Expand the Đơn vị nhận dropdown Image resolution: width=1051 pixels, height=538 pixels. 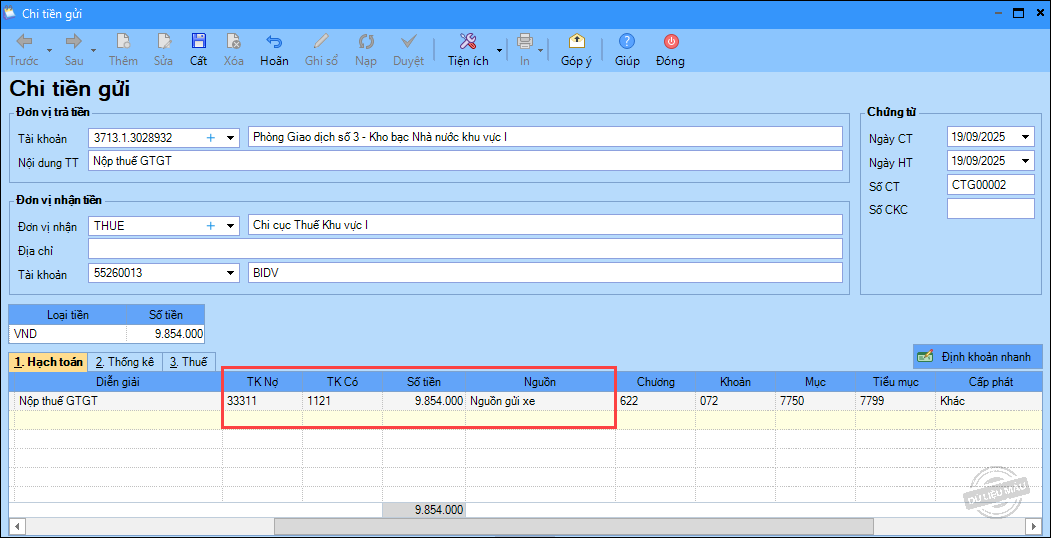click(230, 226)
